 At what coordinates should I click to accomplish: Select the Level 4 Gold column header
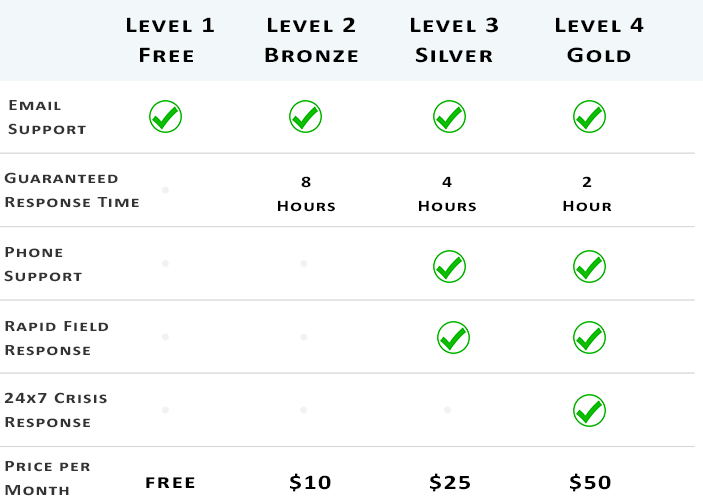click(599, 40)
